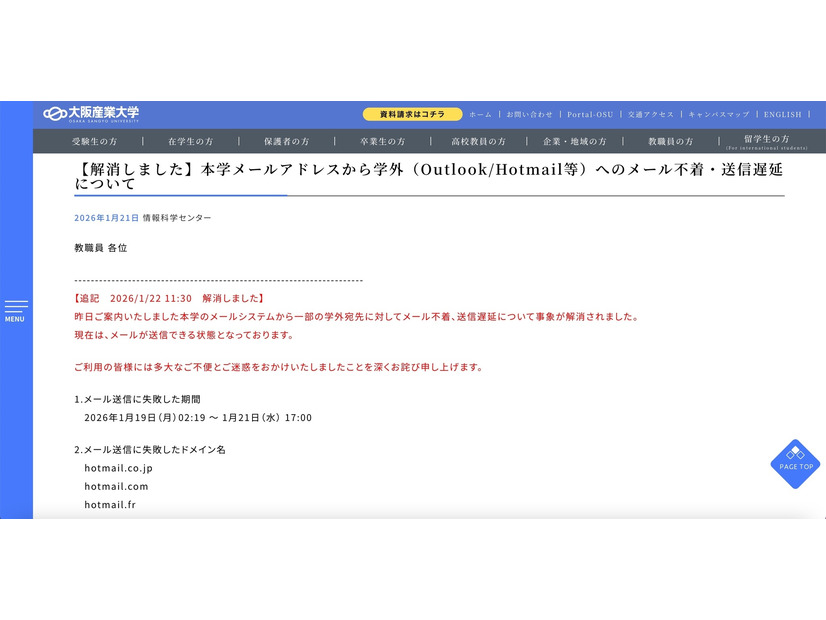The image size is (826, 620).
Task: Visit the 教職員の方 page
Action: coord(669,141)
